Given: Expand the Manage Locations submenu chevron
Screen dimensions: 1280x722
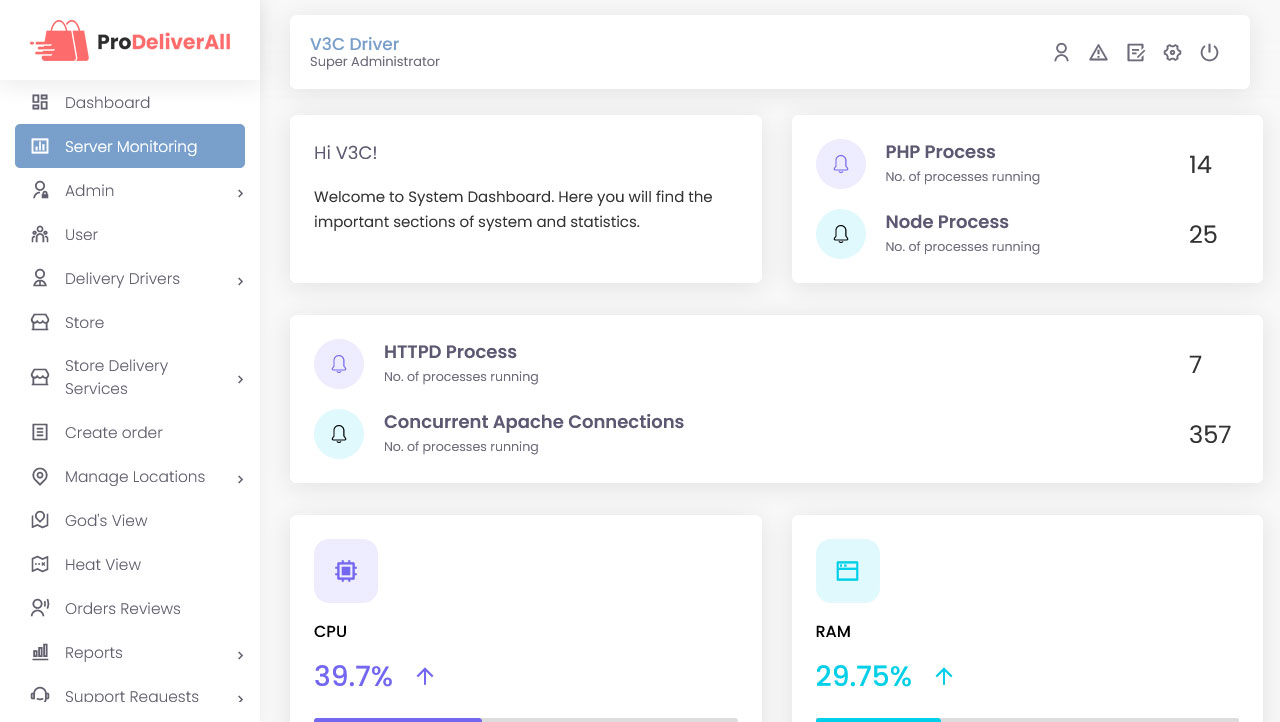Looking at the screenshot, I should (240, 479).
